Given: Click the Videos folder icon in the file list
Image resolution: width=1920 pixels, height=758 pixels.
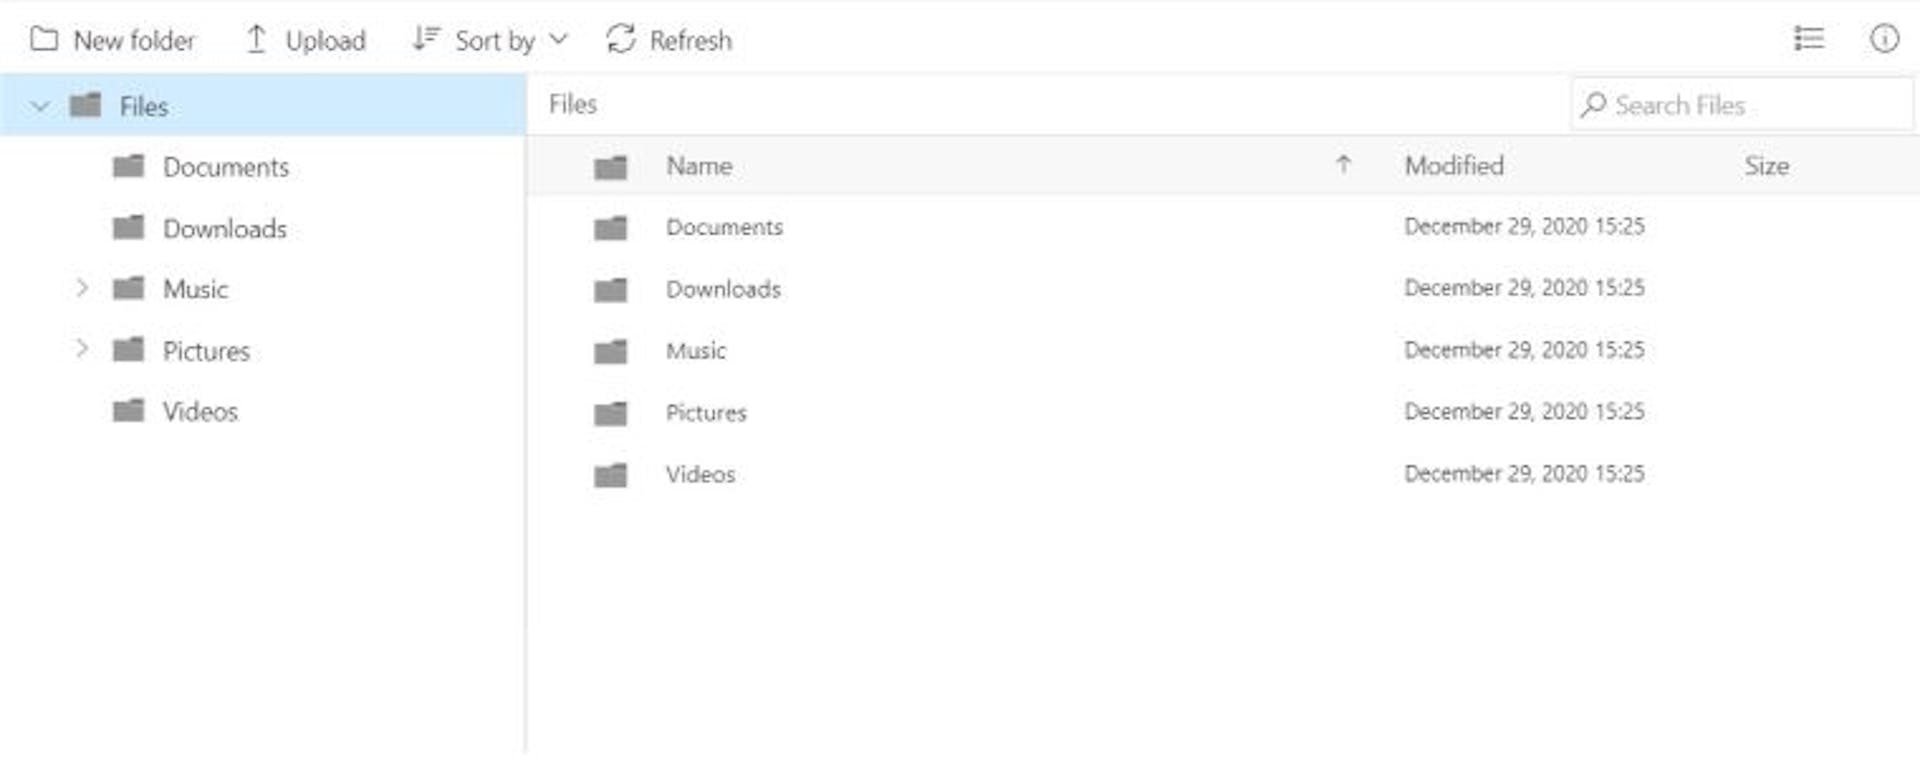Looking at the screenshot, I should 609,474.
